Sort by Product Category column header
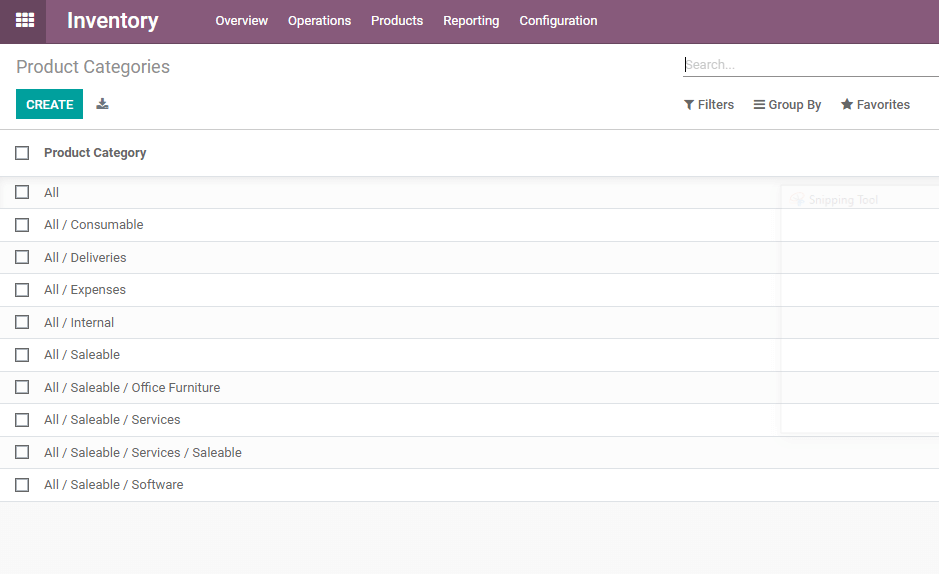The width and height of the screenshot is (939, 574). pyautogui.click(x=95, y=153)
